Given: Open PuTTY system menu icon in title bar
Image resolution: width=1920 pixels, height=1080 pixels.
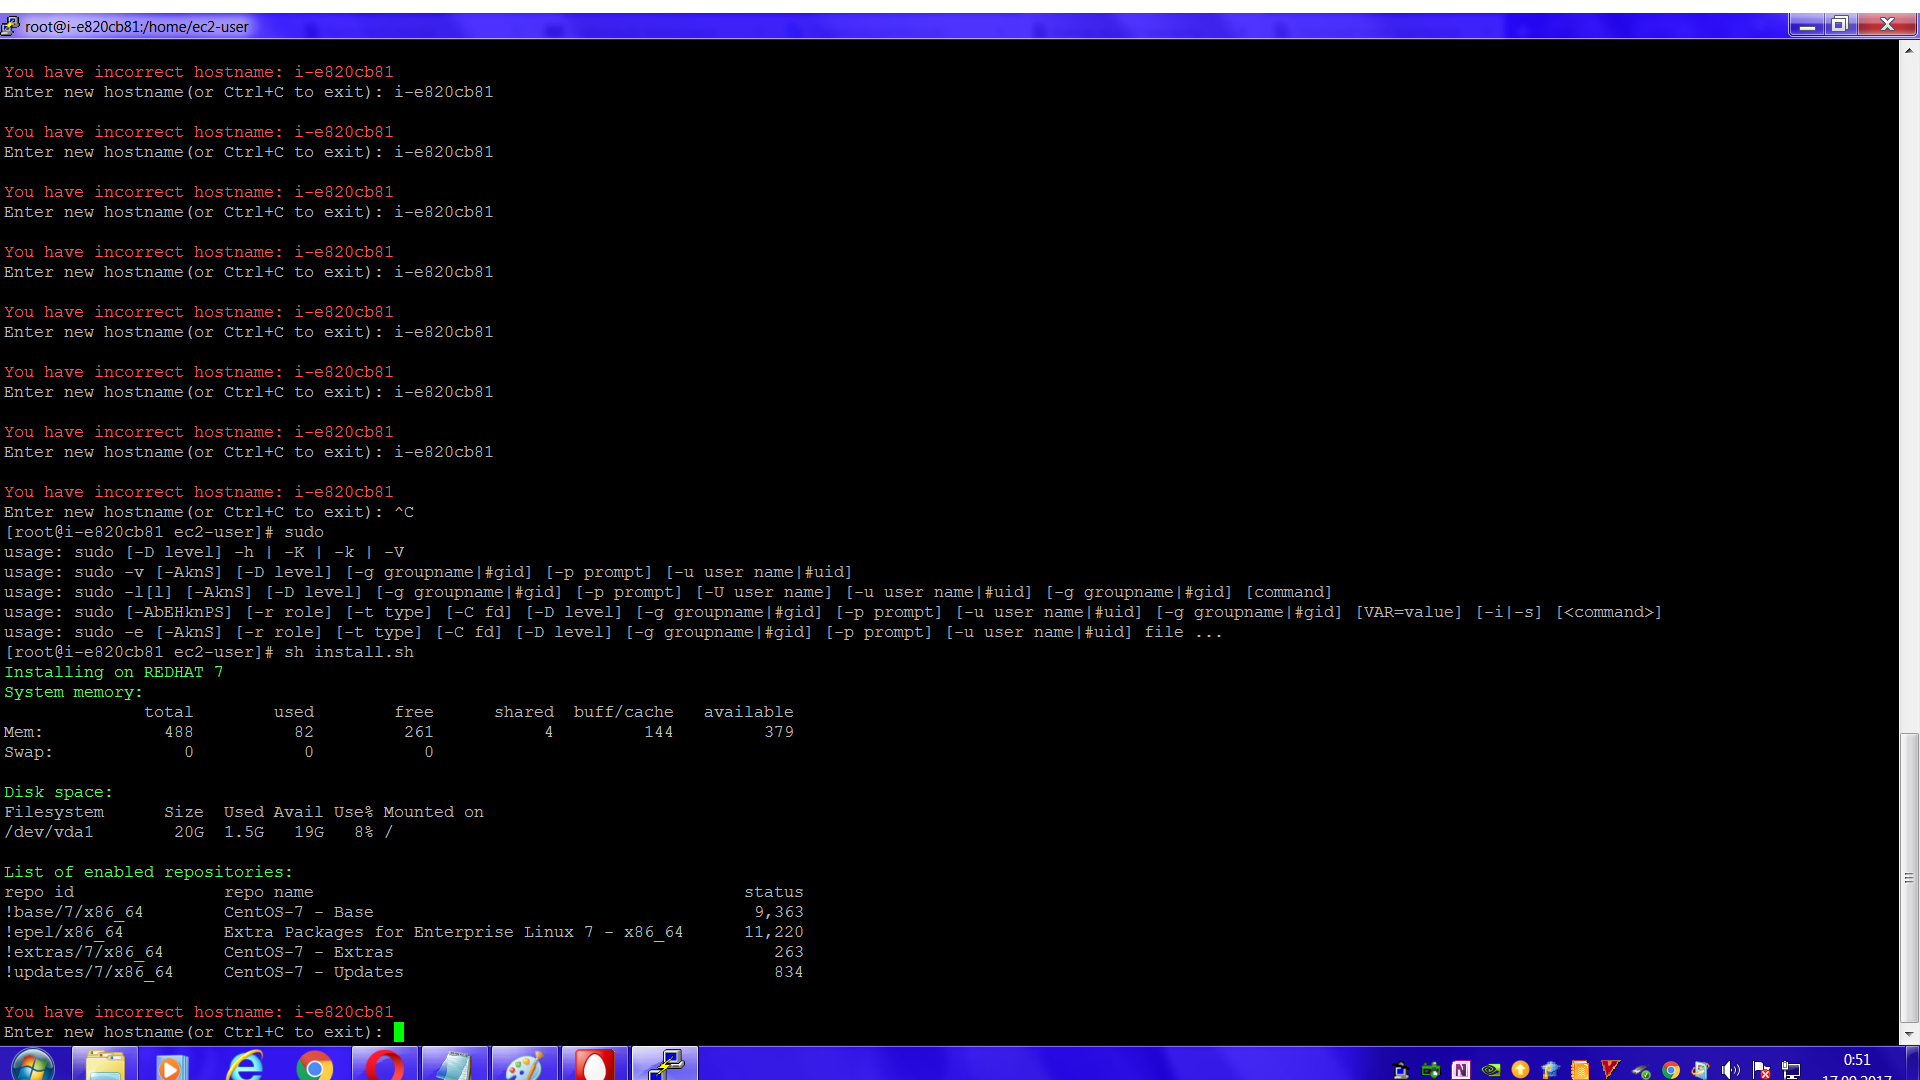Looking at the screenshot, I should (x=11, y=25).
